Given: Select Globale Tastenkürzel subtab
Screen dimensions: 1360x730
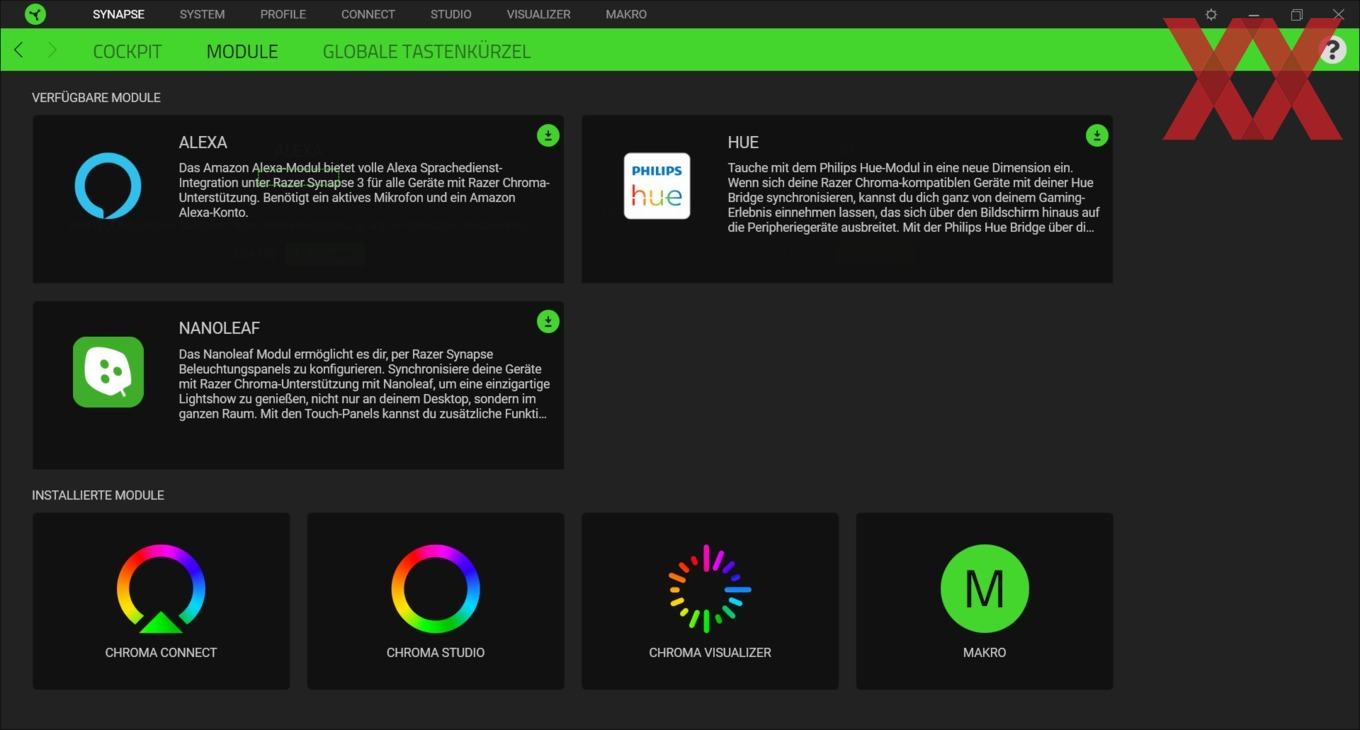Looking at the screenshot, I should pyautogui.click(x=426, y=51).
